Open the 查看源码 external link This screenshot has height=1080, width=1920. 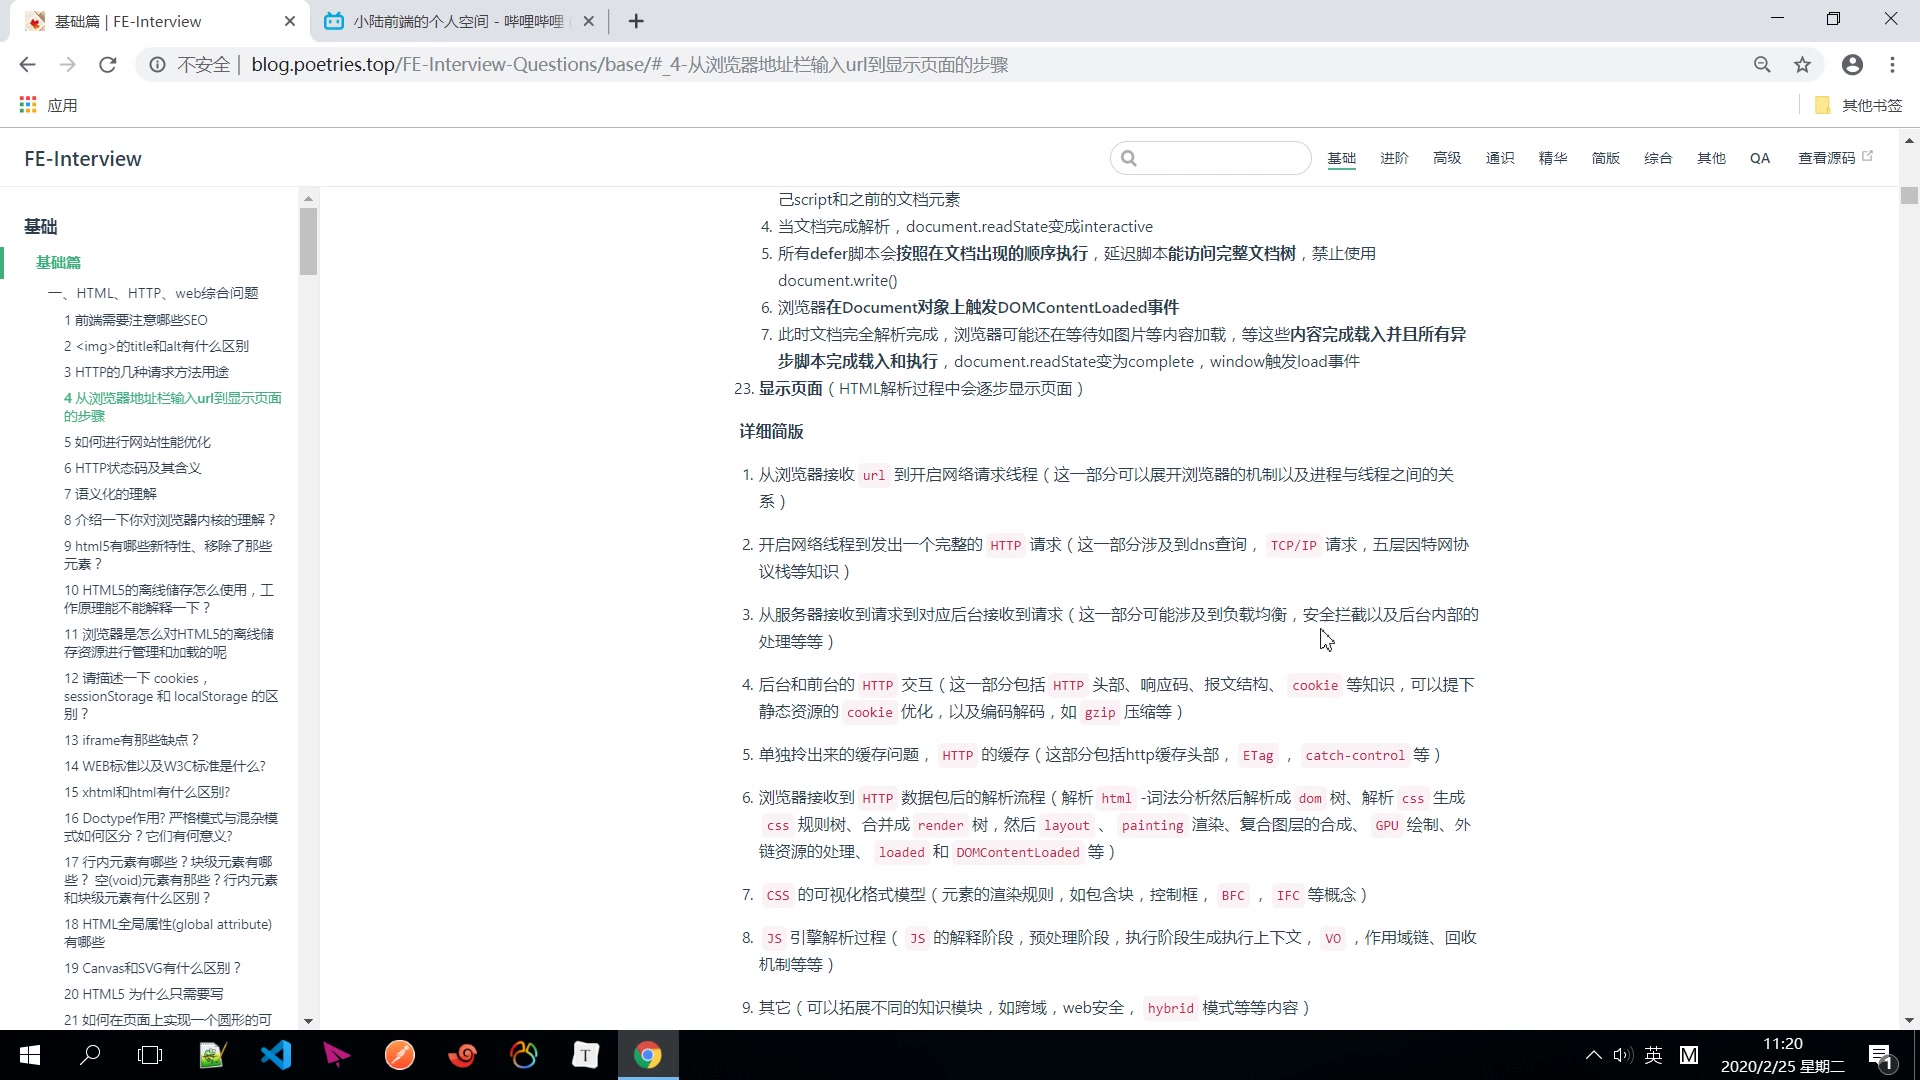click(1835, 158)
